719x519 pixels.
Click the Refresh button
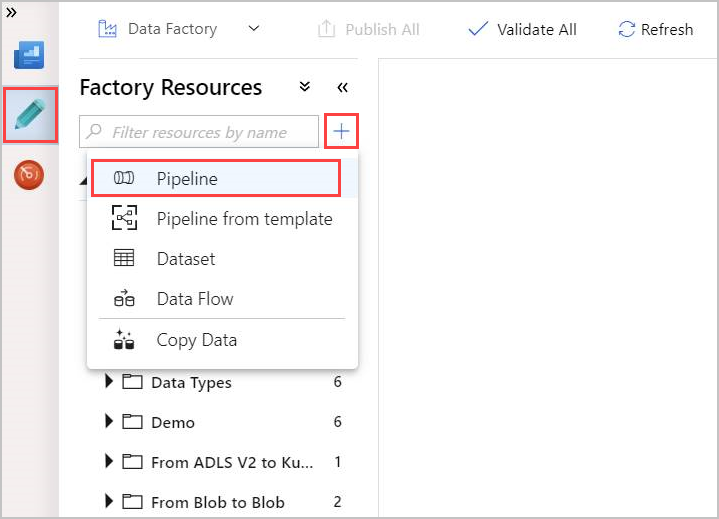[x=656, y=29]
